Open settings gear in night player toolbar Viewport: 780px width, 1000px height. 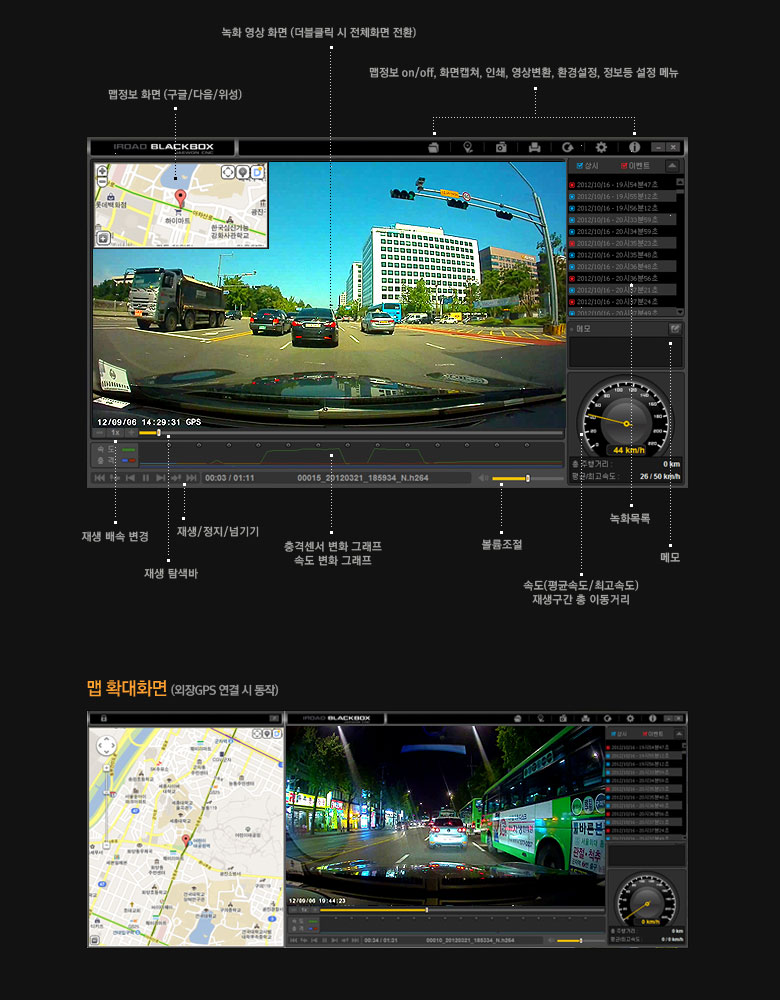click(629, 718)
